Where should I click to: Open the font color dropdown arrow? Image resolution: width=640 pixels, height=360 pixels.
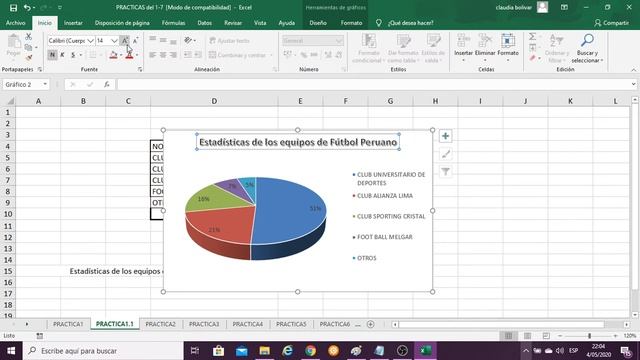(x=137, y=55)
